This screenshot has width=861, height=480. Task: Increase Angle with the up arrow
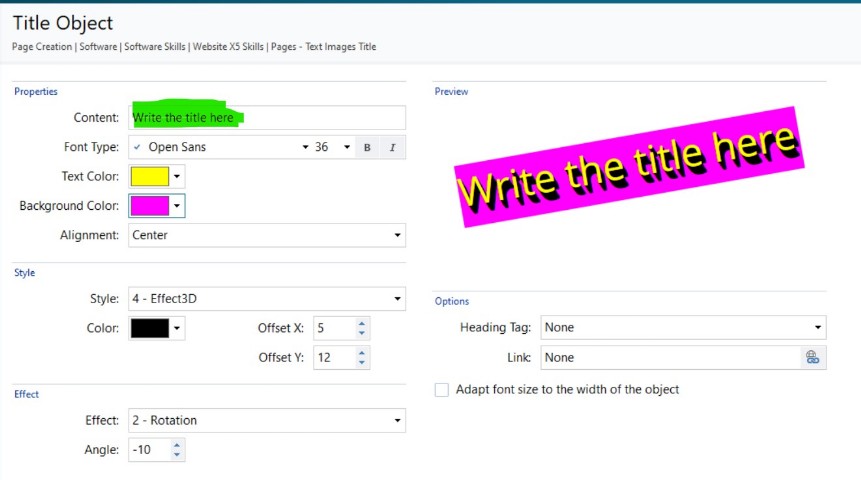tap(177, 444)
